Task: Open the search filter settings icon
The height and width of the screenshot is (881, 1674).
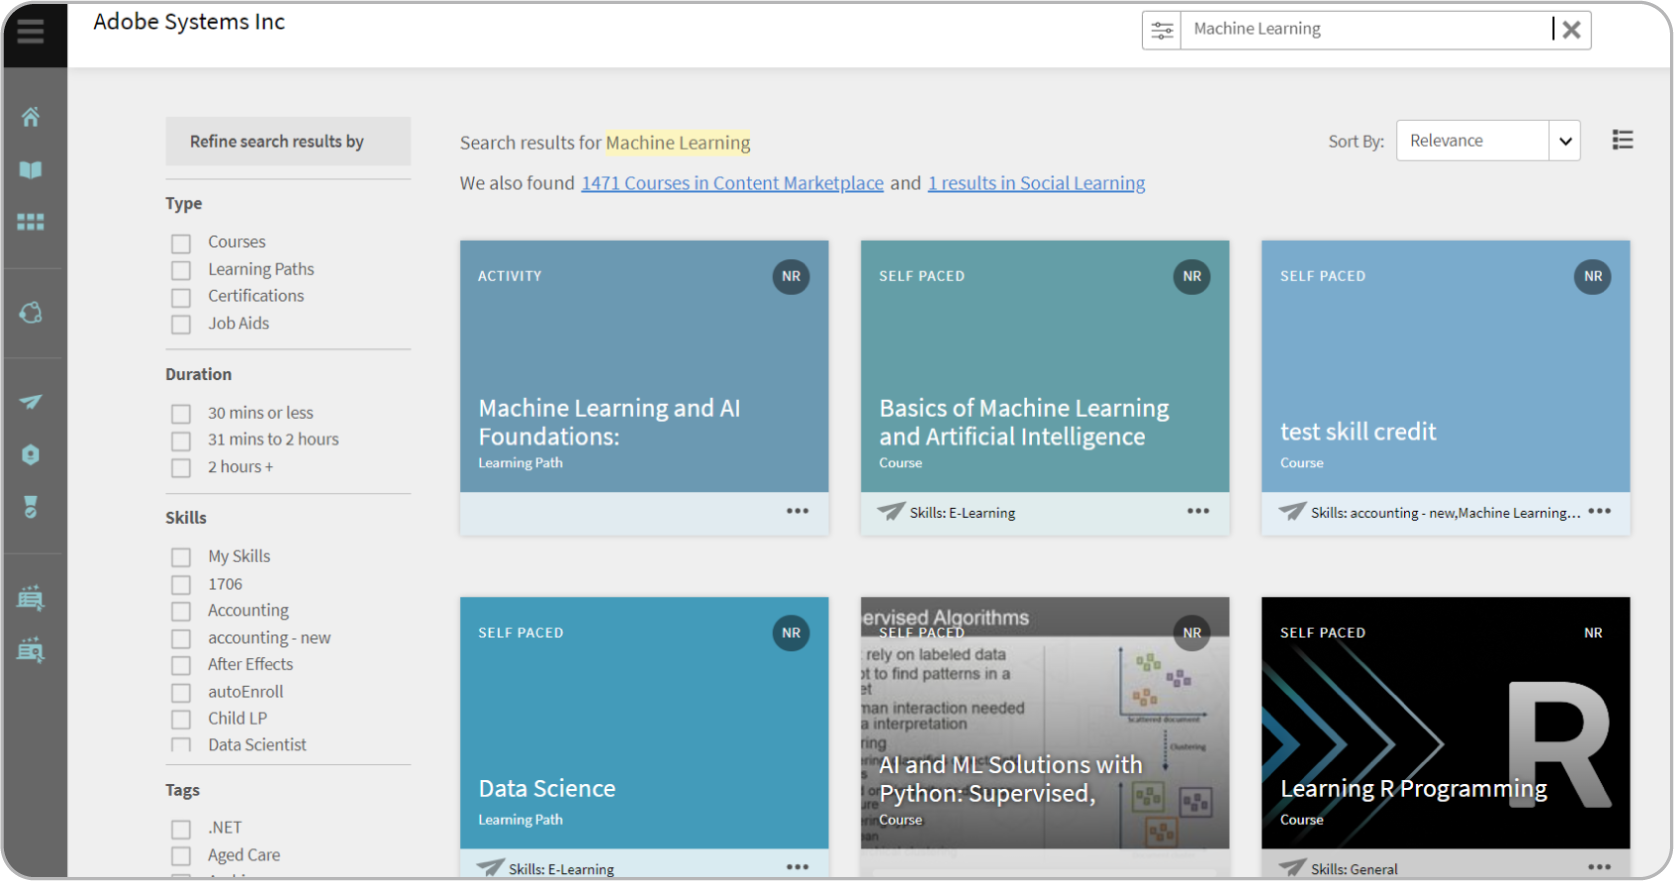Action: coord(1162,30)
